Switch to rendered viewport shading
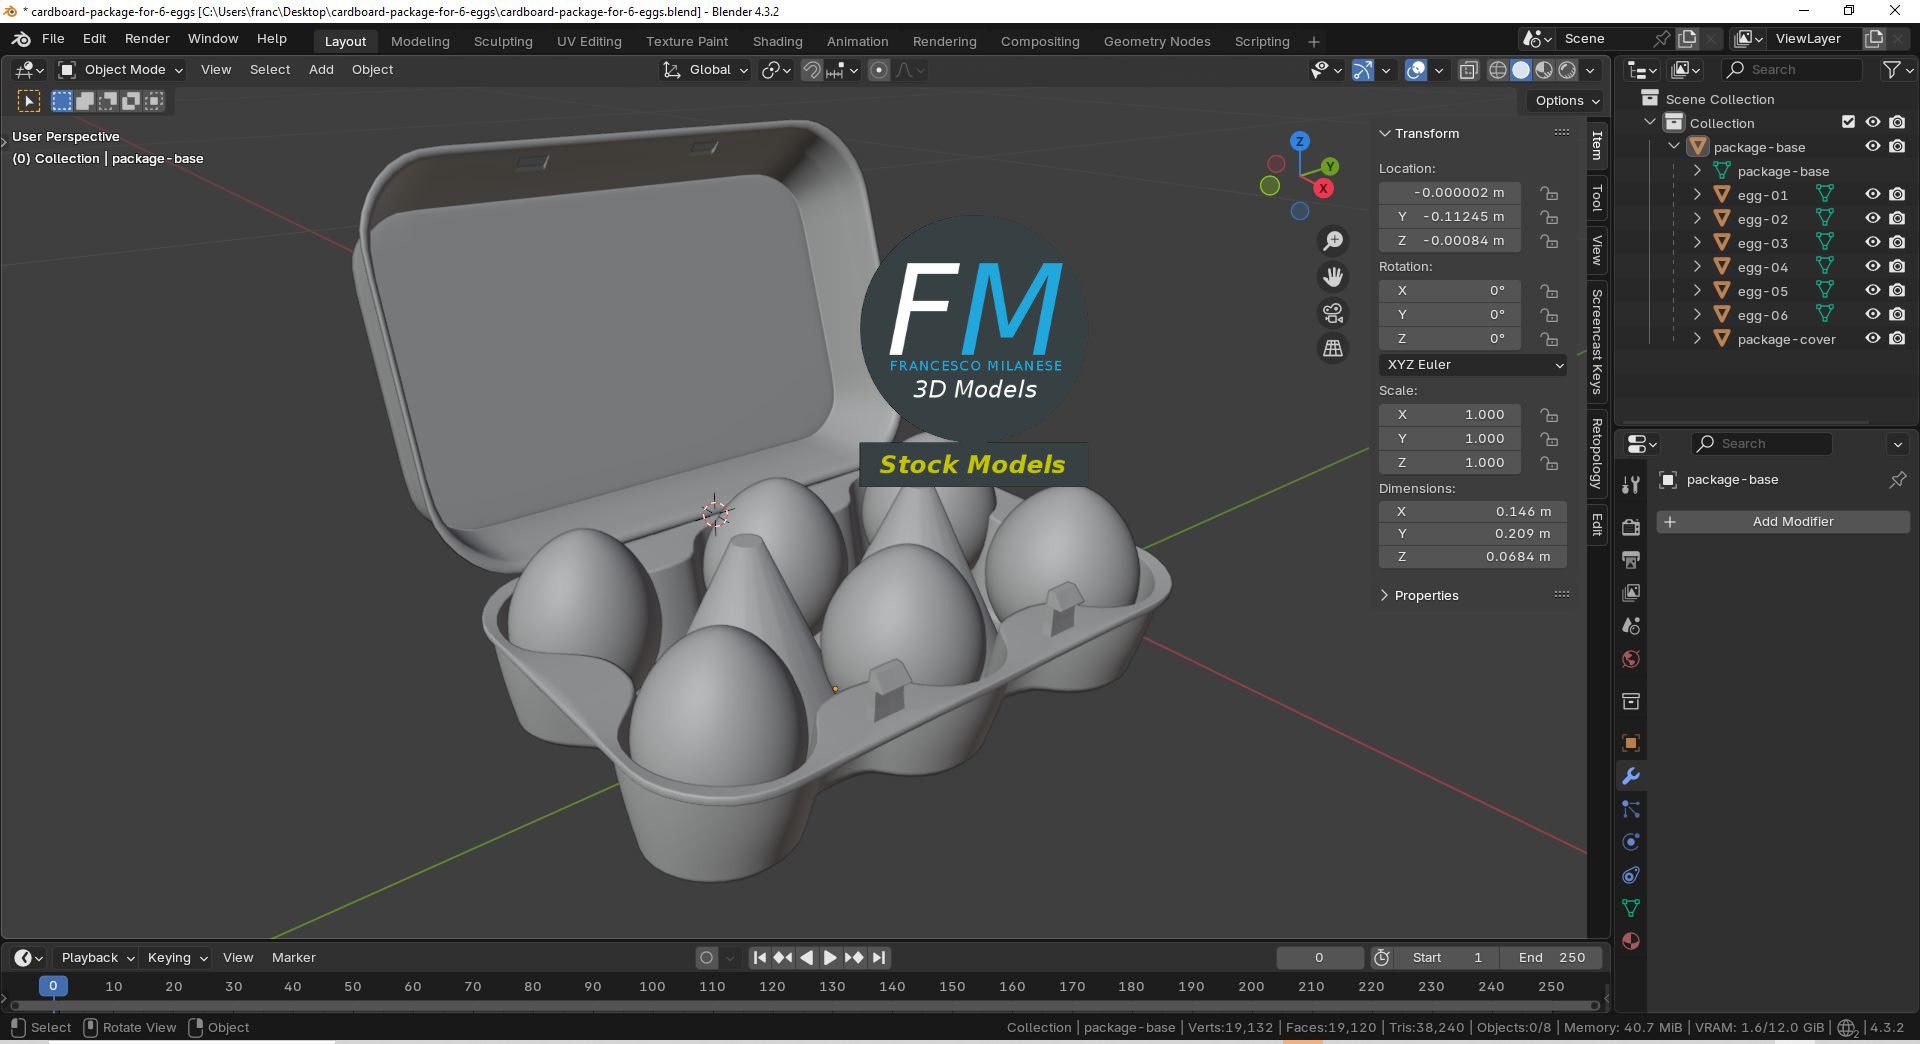 (x=1567, y=70)
